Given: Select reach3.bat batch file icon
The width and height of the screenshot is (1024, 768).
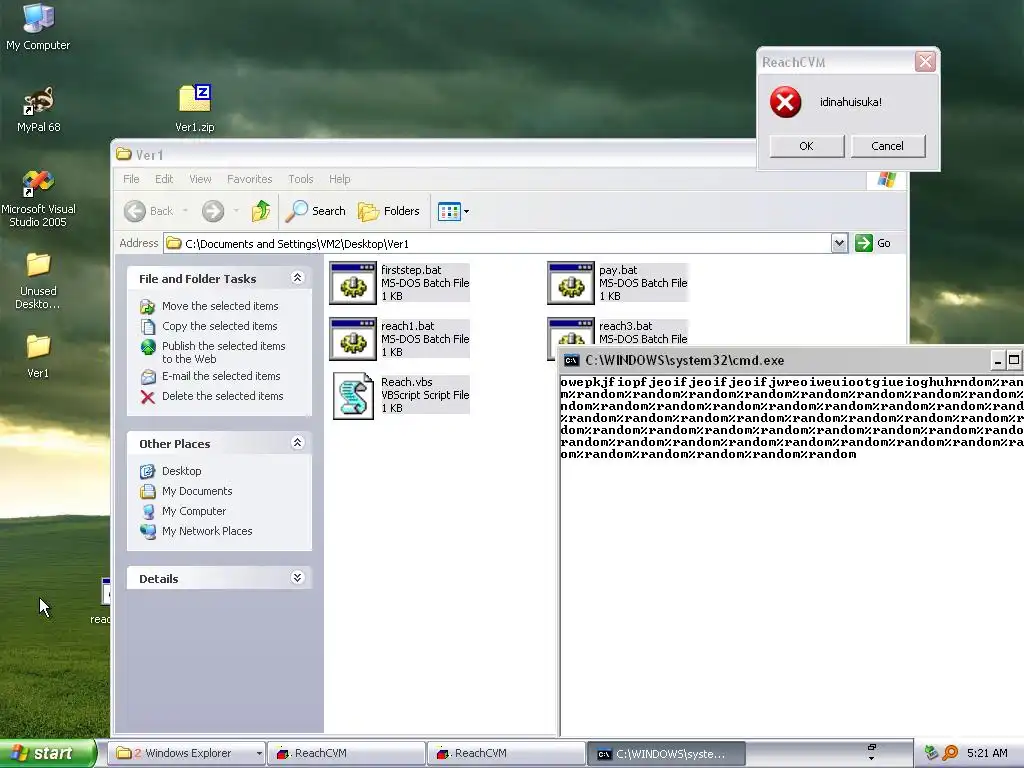Looking at the screenshot, I should pos(571,332).
